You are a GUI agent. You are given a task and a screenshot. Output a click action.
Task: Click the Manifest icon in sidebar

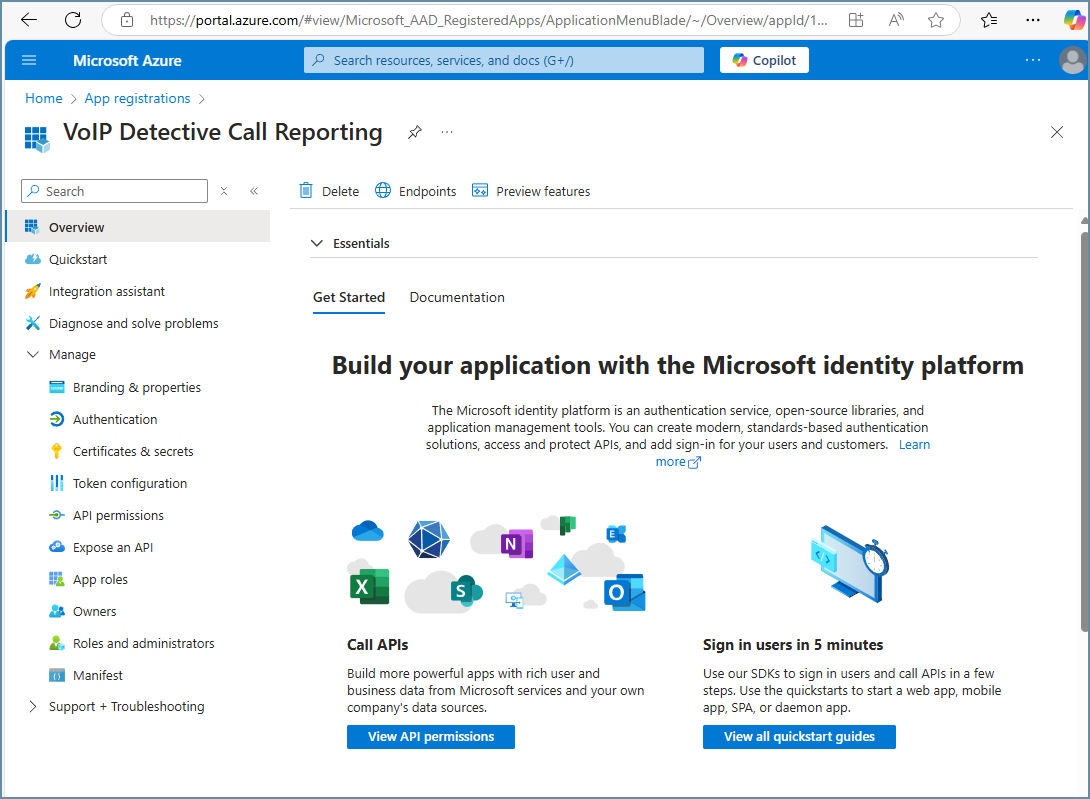(x=57, y=675)
